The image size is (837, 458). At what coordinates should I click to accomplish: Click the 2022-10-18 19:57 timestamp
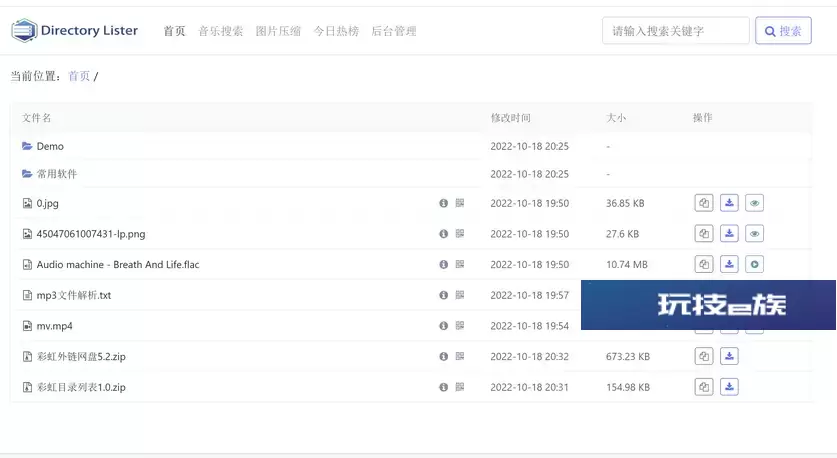tap(530, 295)
